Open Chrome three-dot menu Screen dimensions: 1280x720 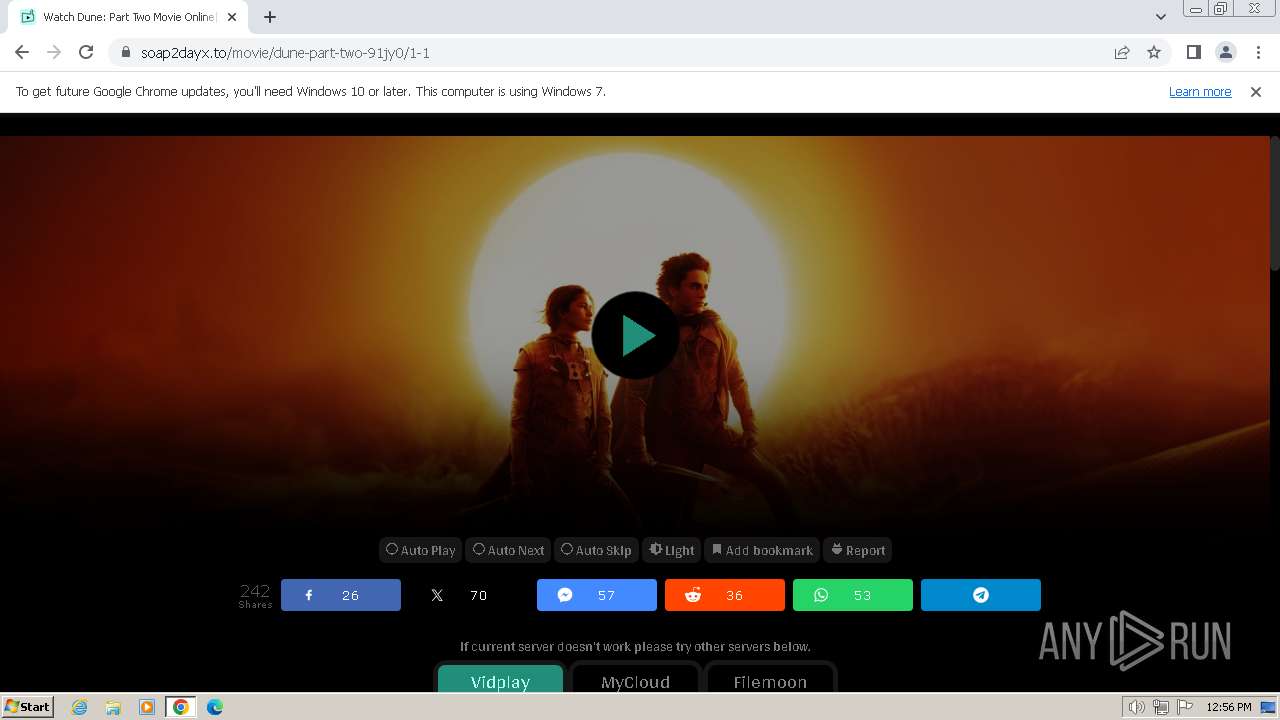click(1258, 52)
